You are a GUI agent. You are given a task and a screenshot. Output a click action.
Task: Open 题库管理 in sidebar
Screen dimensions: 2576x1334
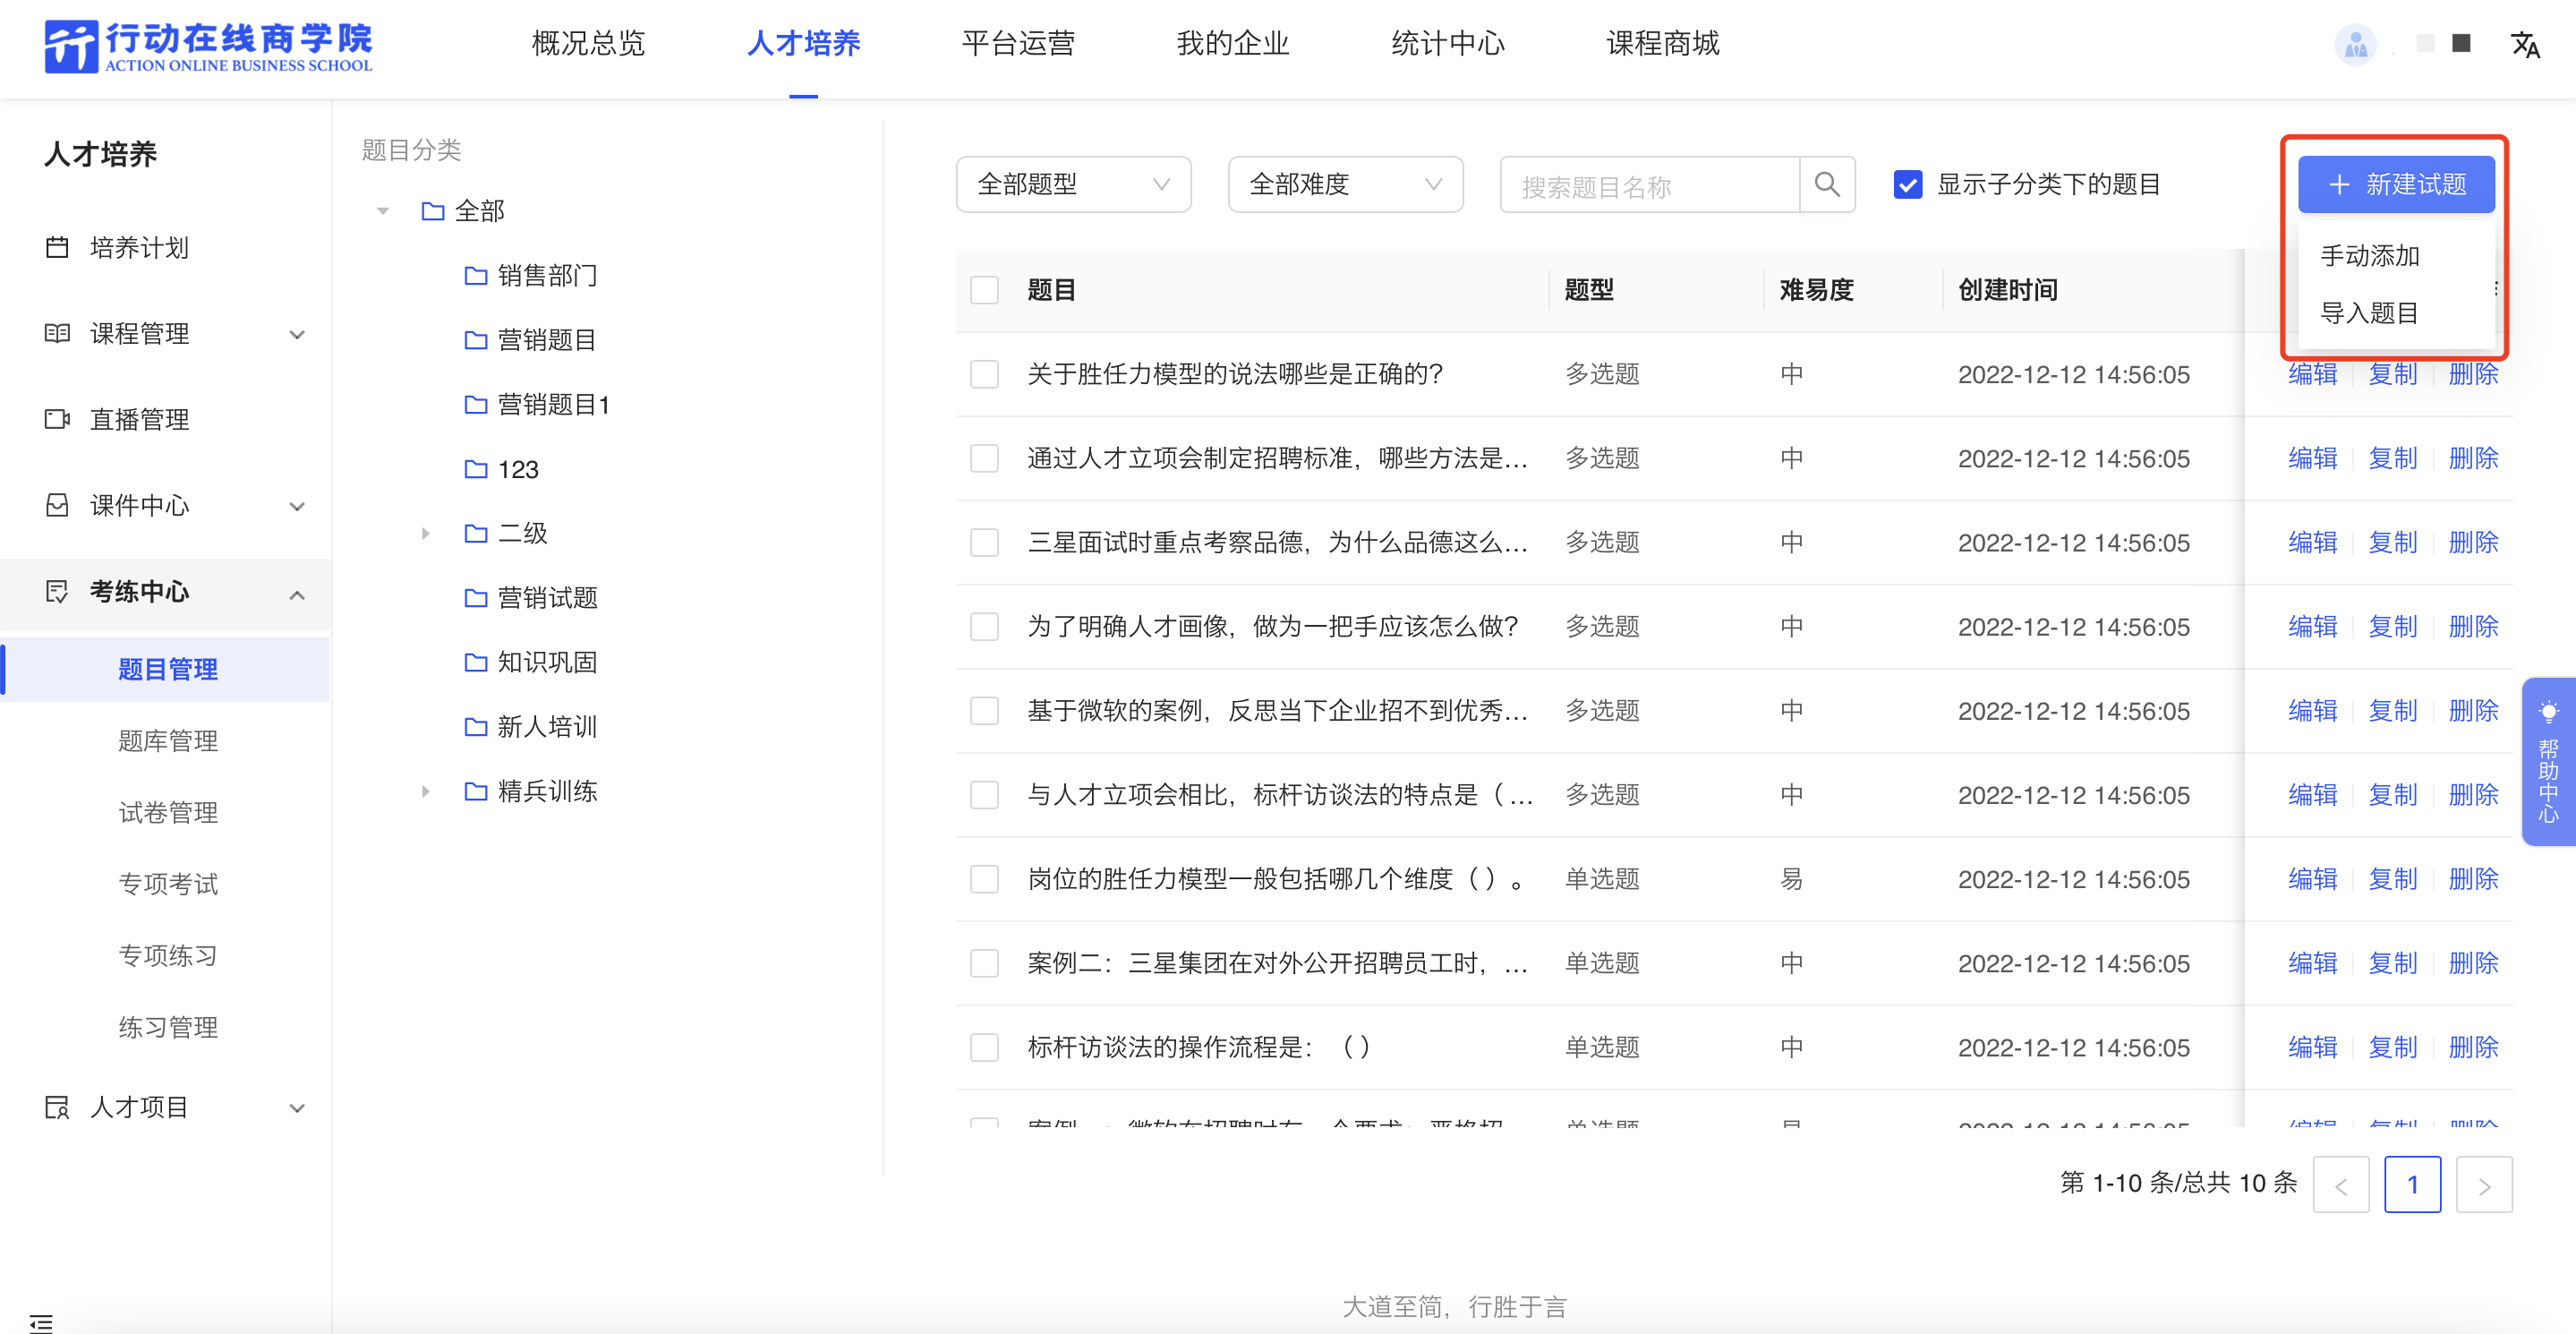pyautogui.click(x=168, y=741)
